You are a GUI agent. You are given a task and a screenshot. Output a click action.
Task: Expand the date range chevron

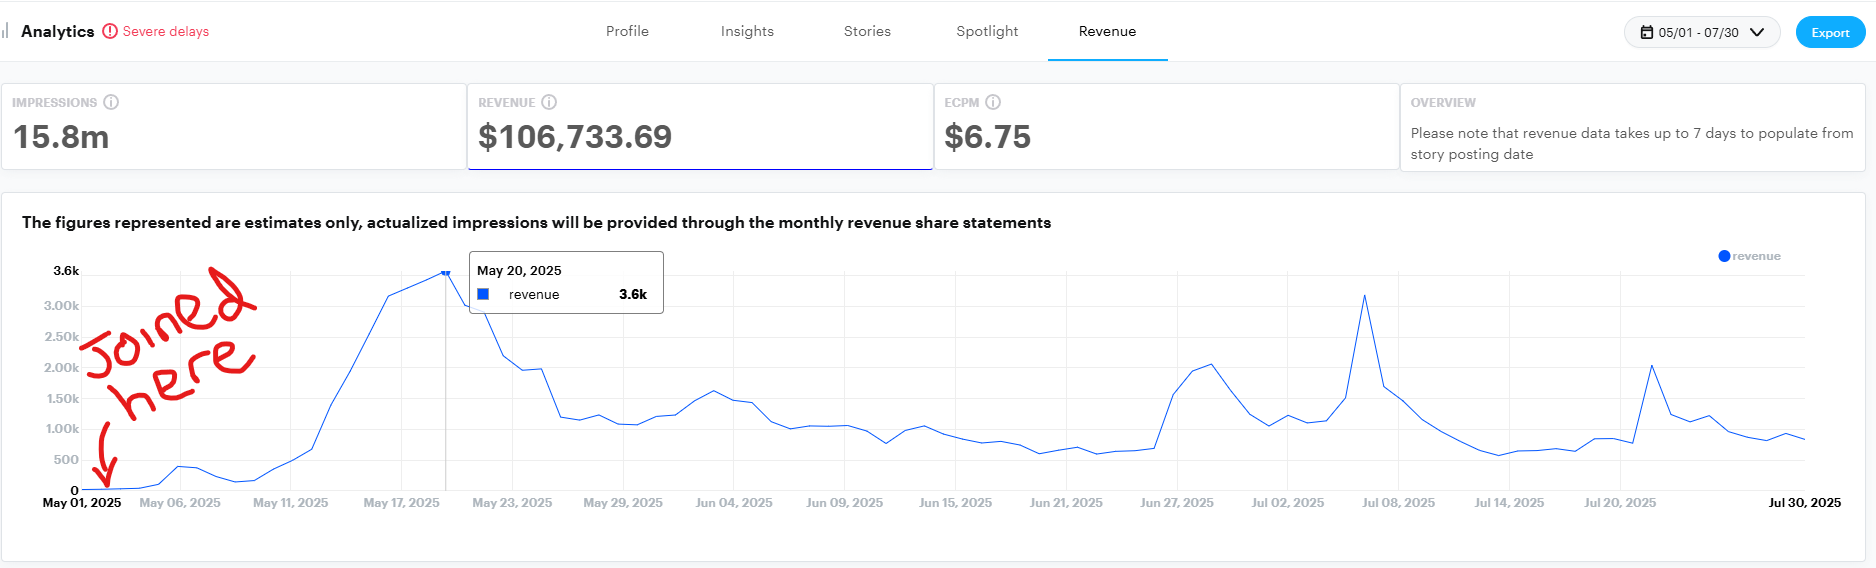1757,32
